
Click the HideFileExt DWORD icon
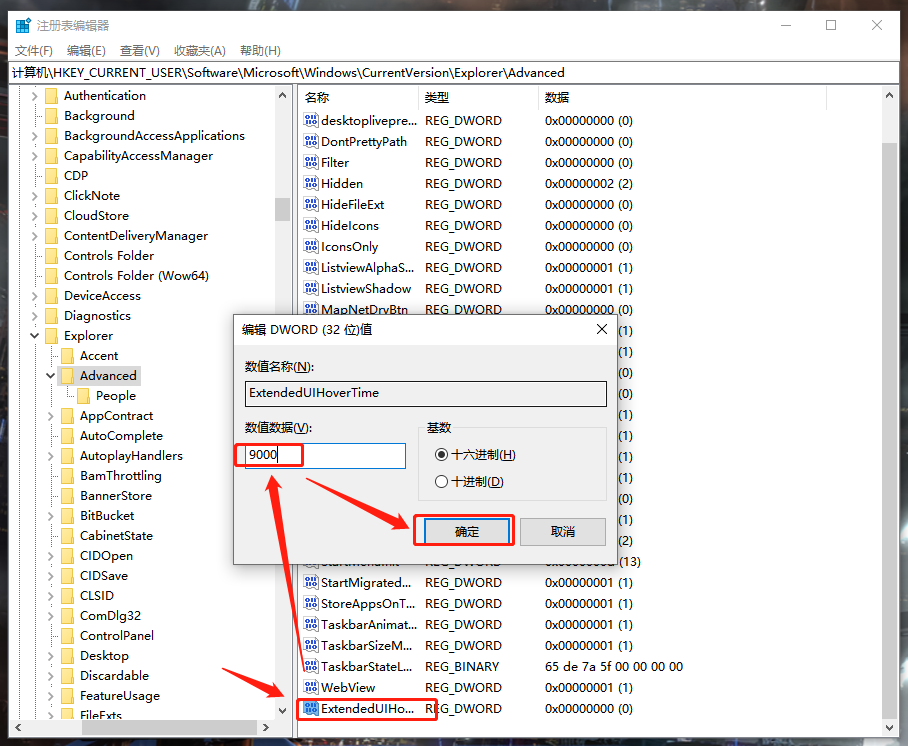[x=311, y=204]
